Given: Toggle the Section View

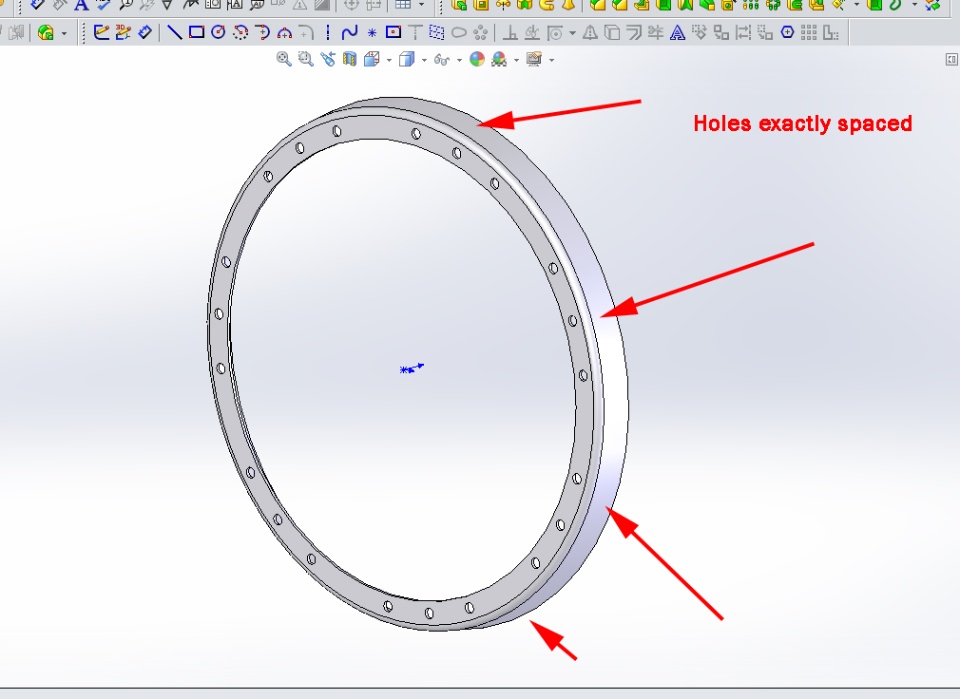Looking at the screenshot, I should tap(350, 59).
